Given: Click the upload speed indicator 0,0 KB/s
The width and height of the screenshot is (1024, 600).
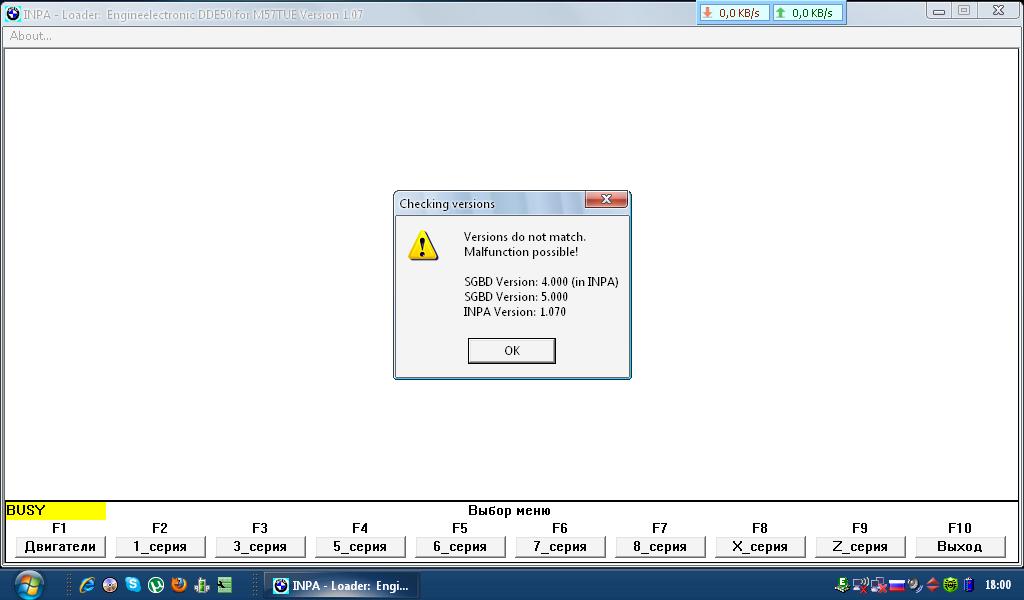Looking at the screenshot, I should coord(807,13).
